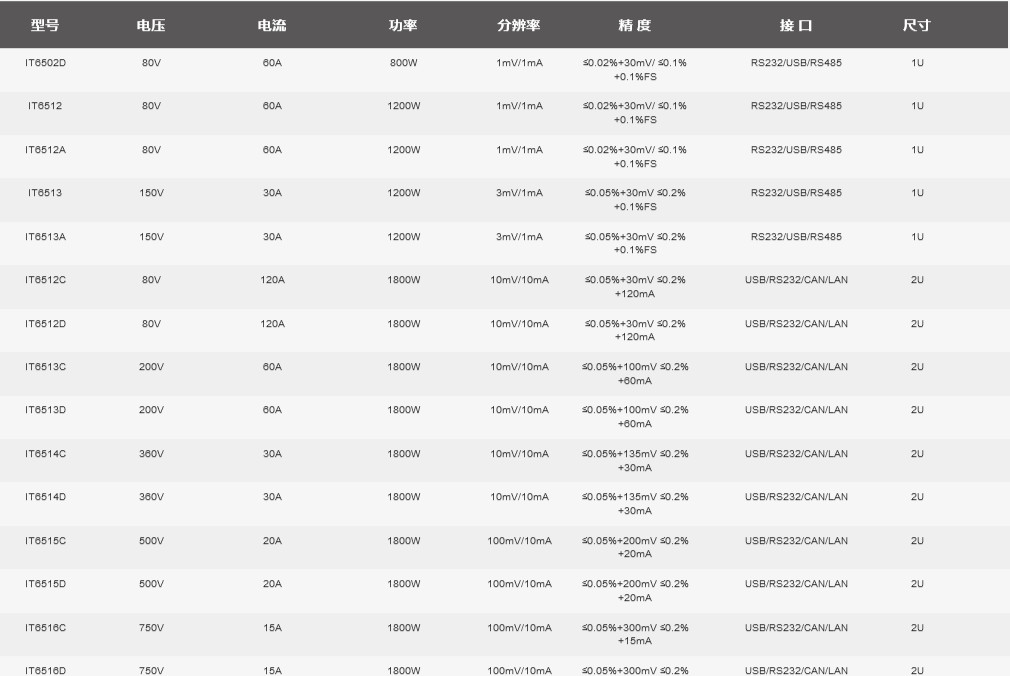This screenshot has height=676, width=1010.
Task: Click the 800W power cell of IT6502D
Action: click(x=403, y=63)
